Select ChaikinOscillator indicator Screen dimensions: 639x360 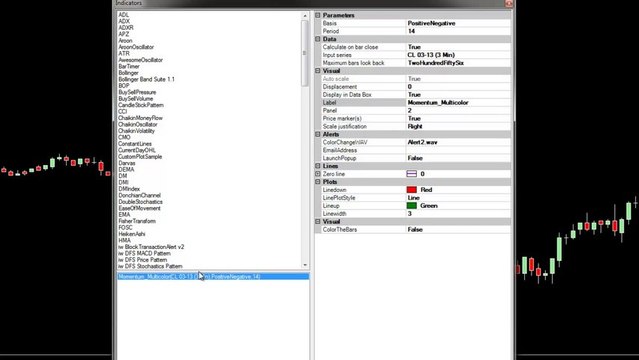pos(138,124)
